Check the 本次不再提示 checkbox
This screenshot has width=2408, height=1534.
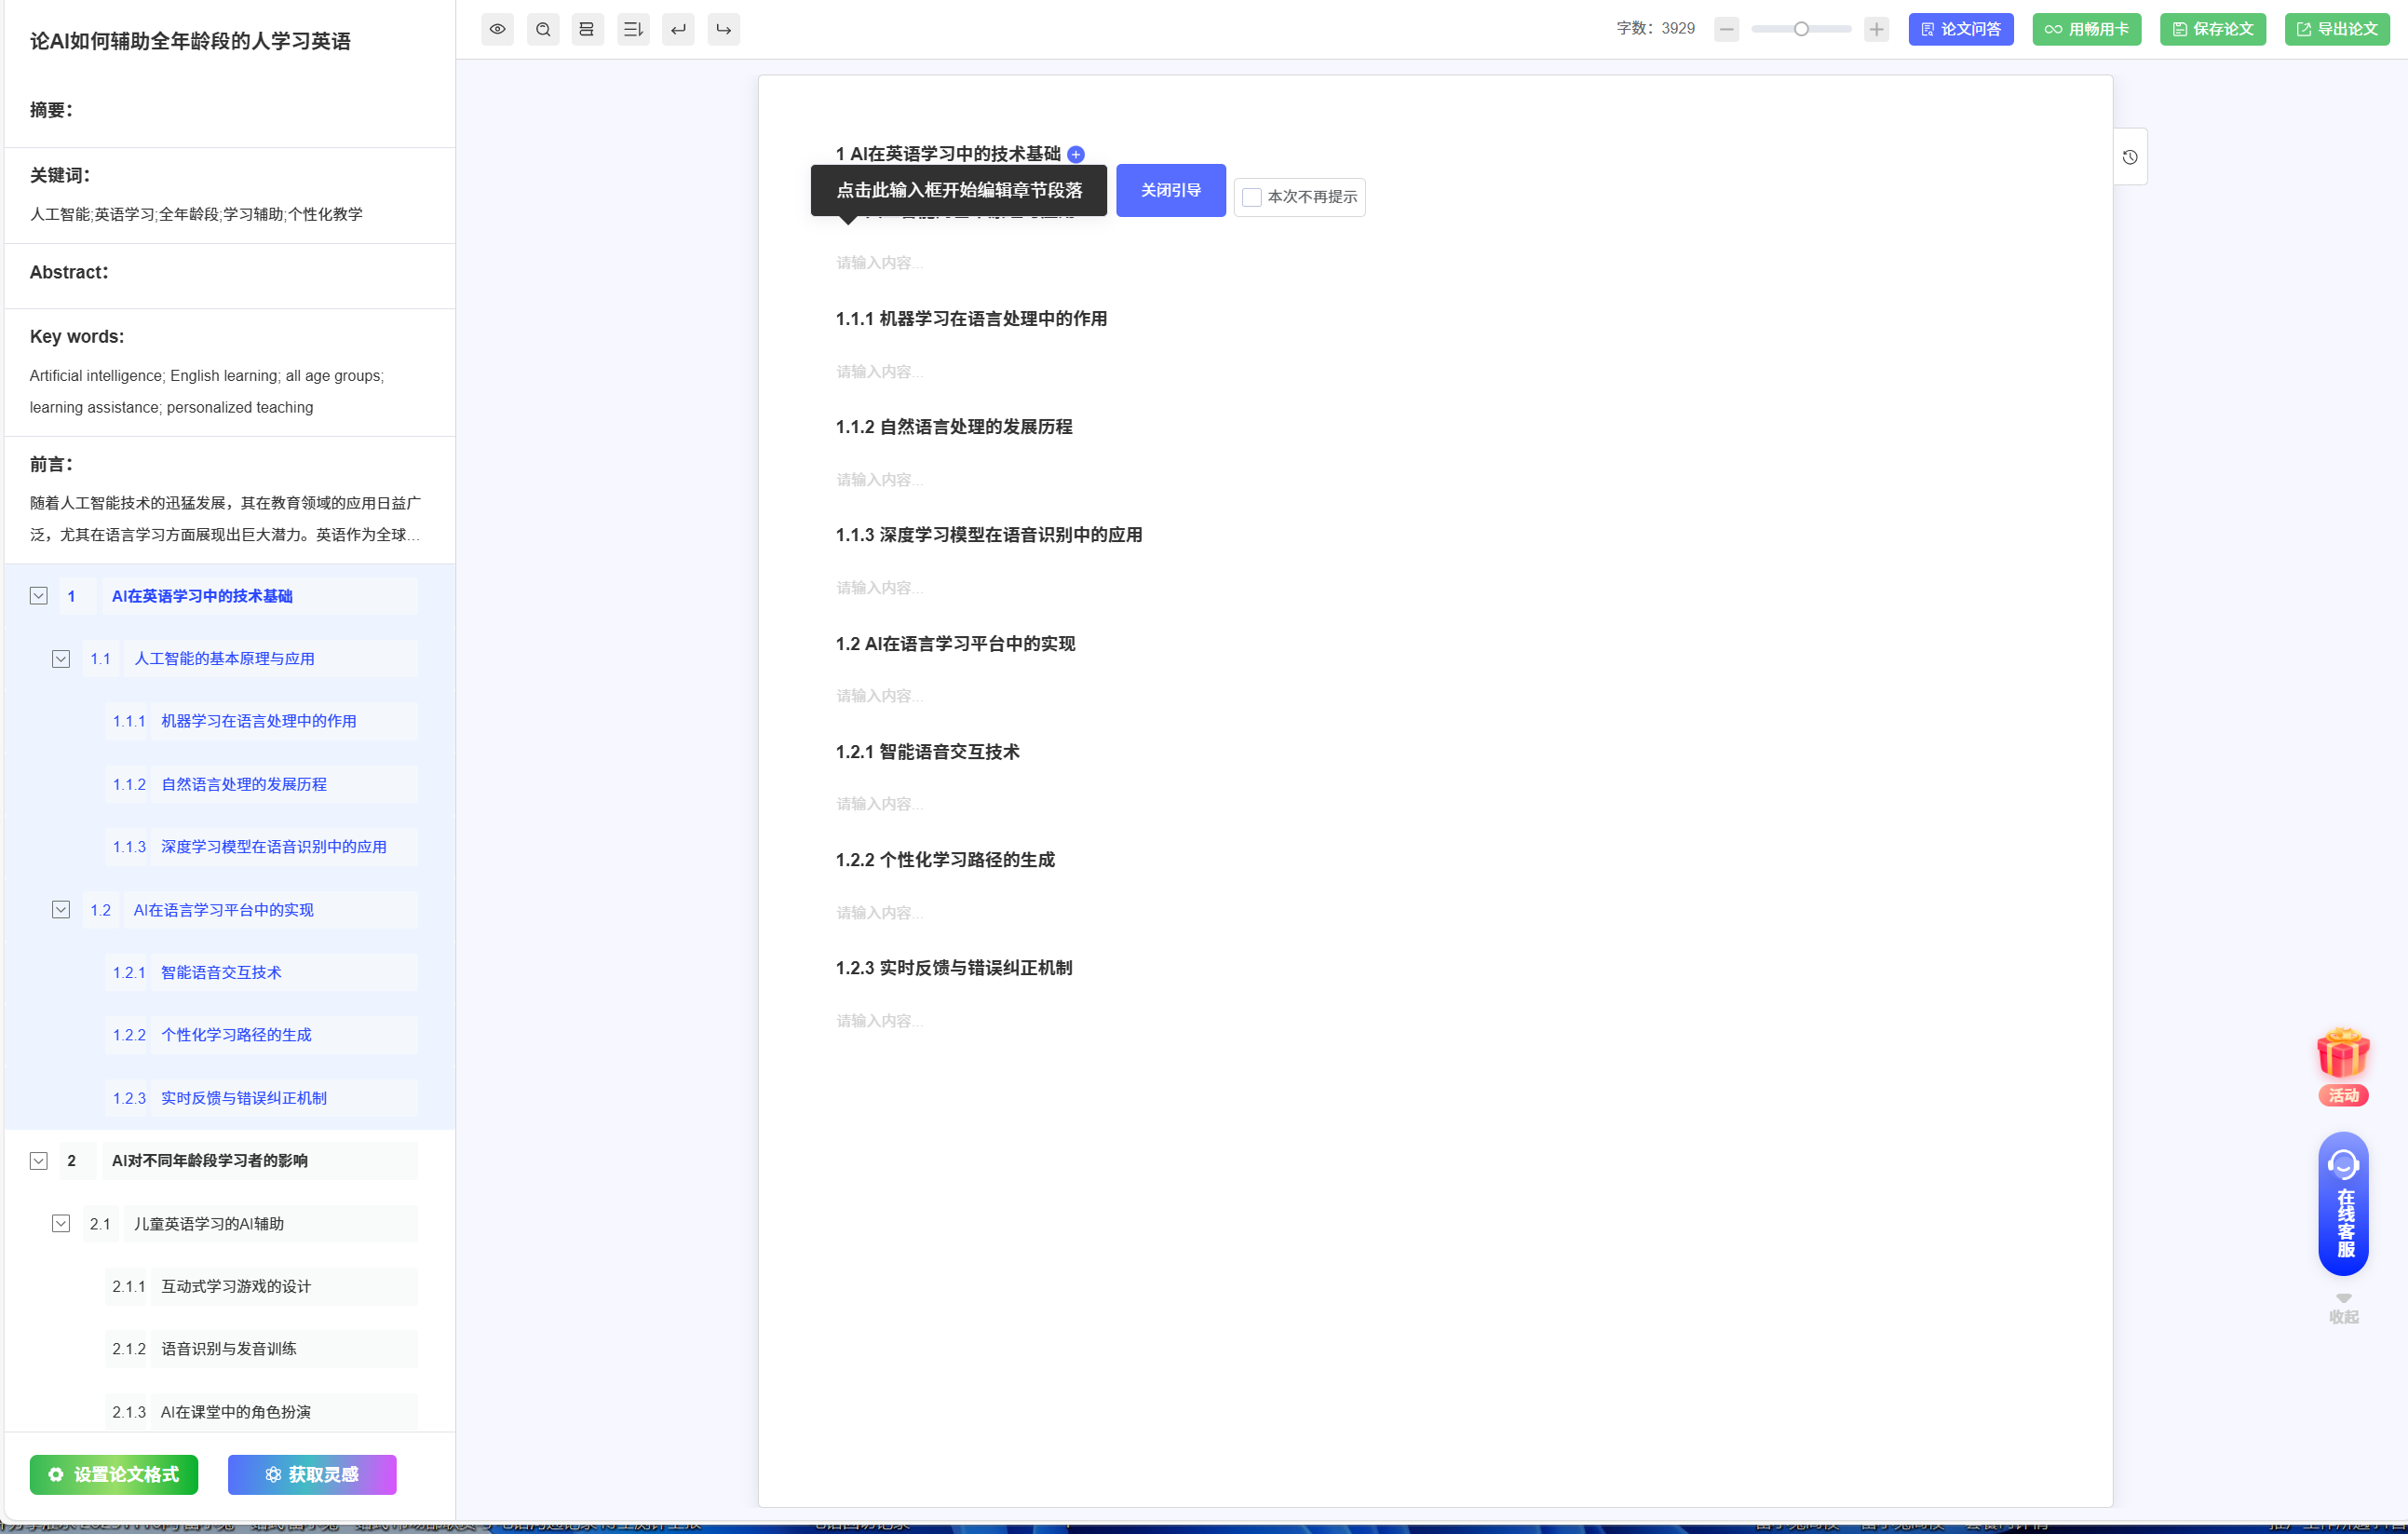pos(1251,197)
